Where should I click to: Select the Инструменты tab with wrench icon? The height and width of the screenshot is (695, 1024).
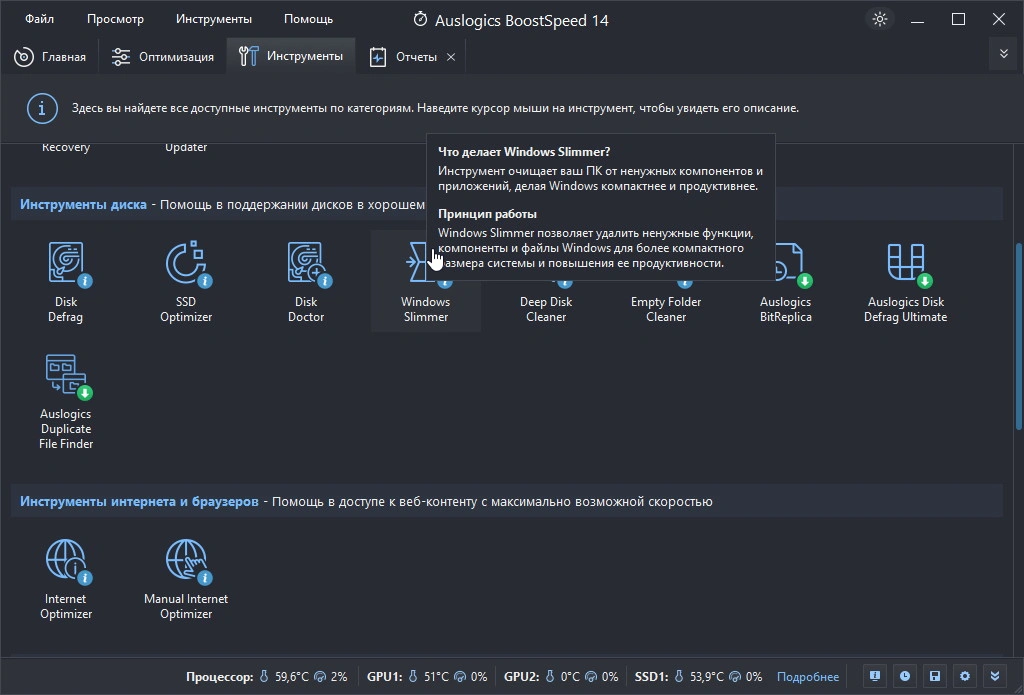pos(291,56)
